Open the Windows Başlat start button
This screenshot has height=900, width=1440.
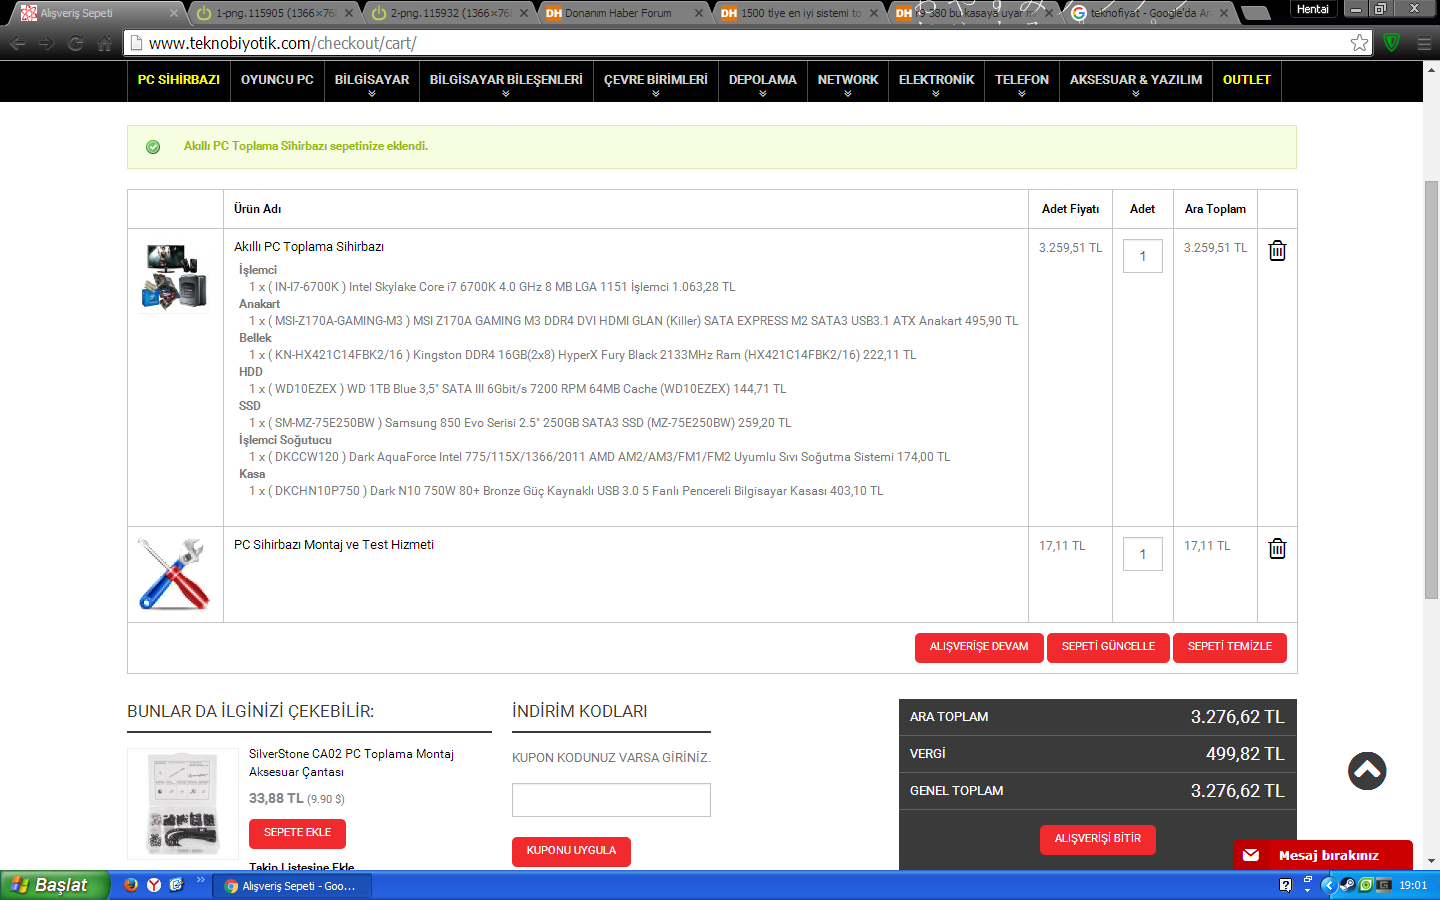(54, 885)
